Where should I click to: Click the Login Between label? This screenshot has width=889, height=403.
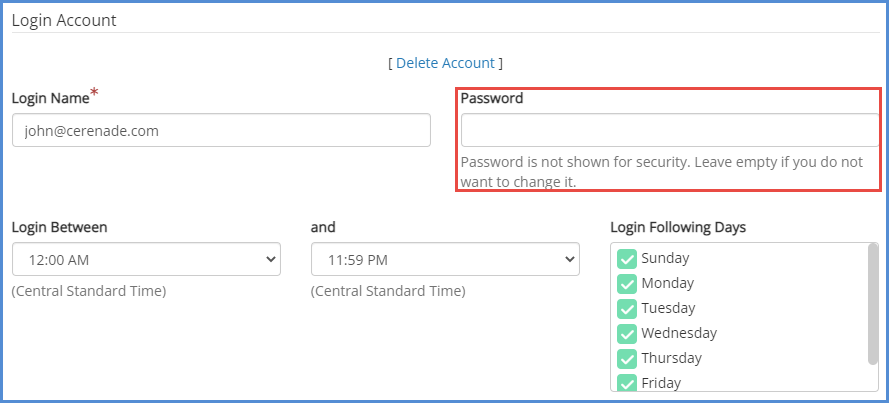[59, 227]
